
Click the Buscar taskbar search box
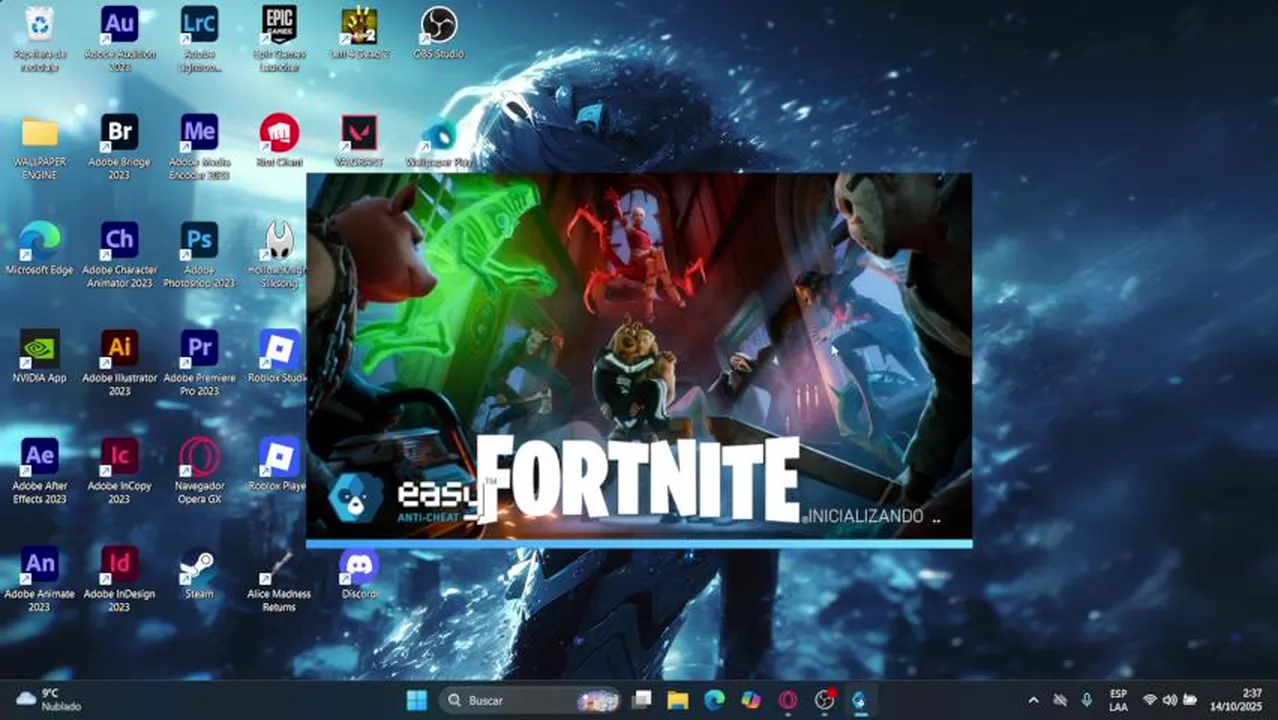point(532,700)
